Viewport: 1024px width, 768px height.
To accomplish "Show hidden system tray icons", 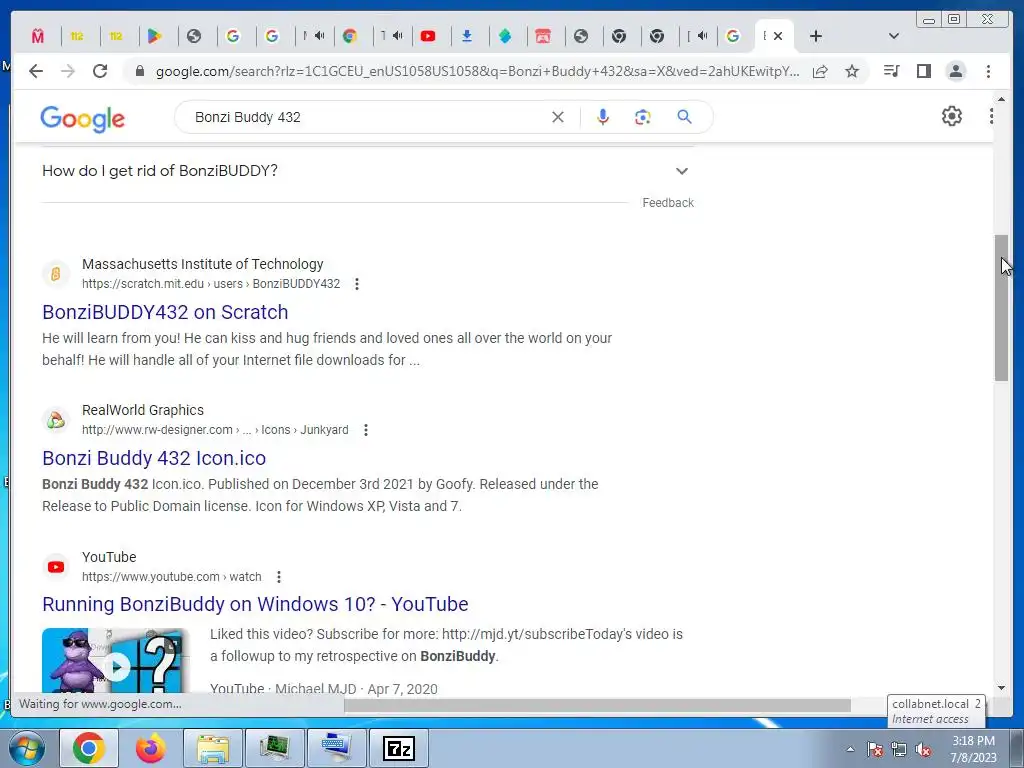I will tap(850, 750).
